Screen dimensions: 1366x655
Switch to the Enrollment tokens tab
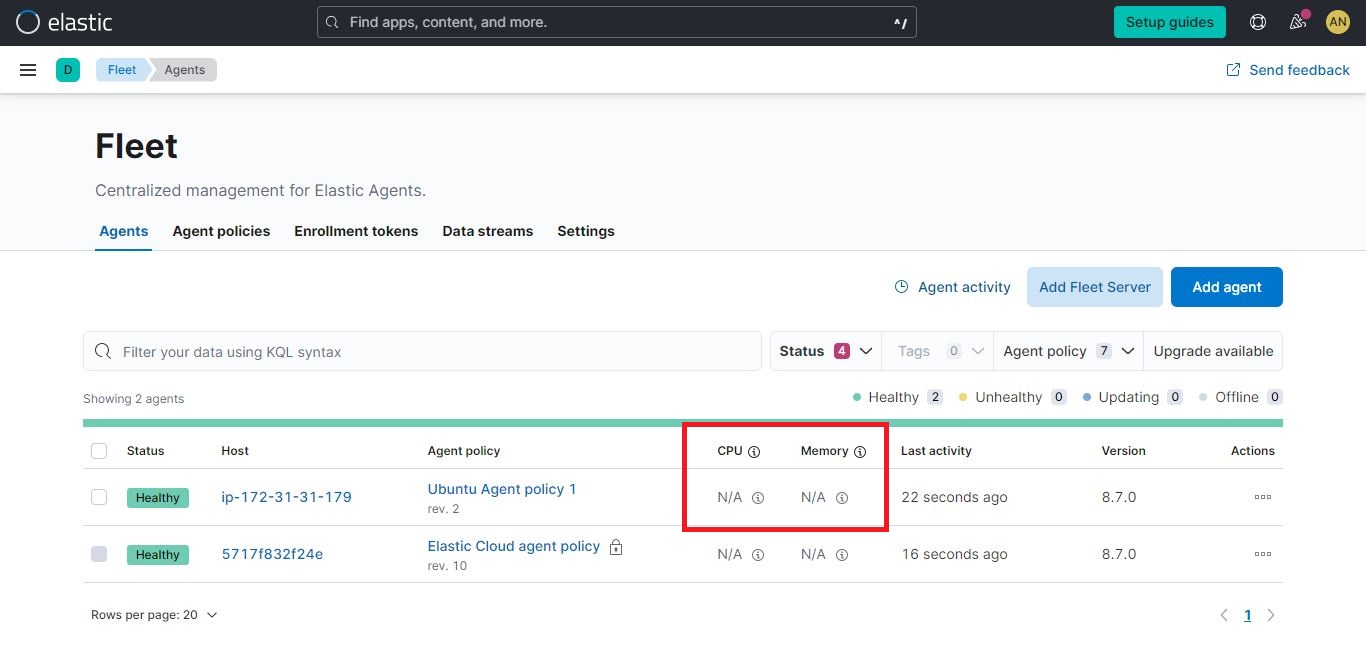coord(356,231)
